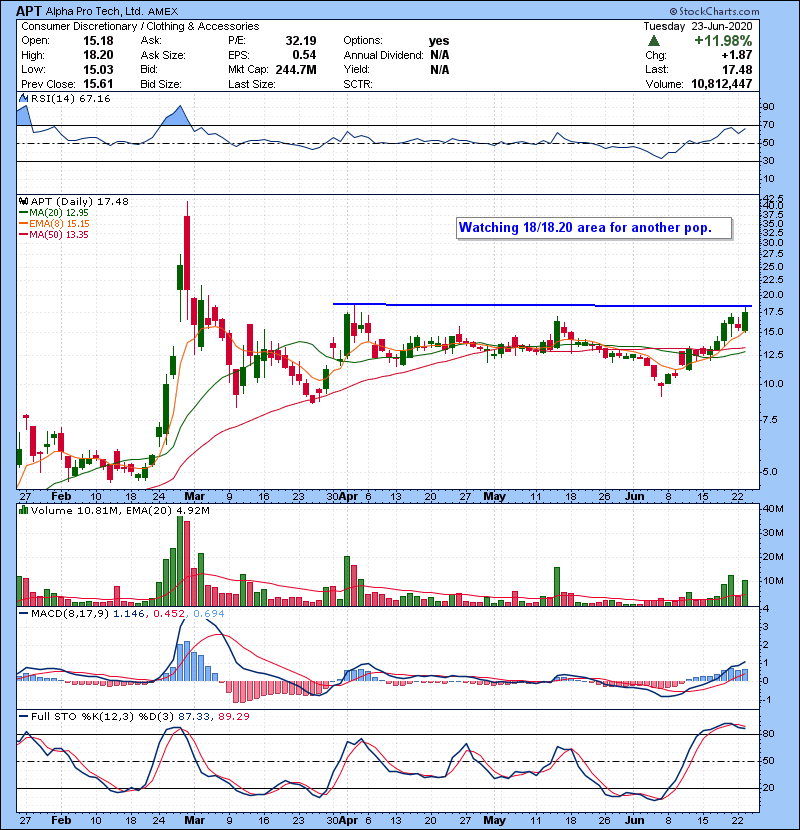Click the Open price 15.18

click(98, 41)
